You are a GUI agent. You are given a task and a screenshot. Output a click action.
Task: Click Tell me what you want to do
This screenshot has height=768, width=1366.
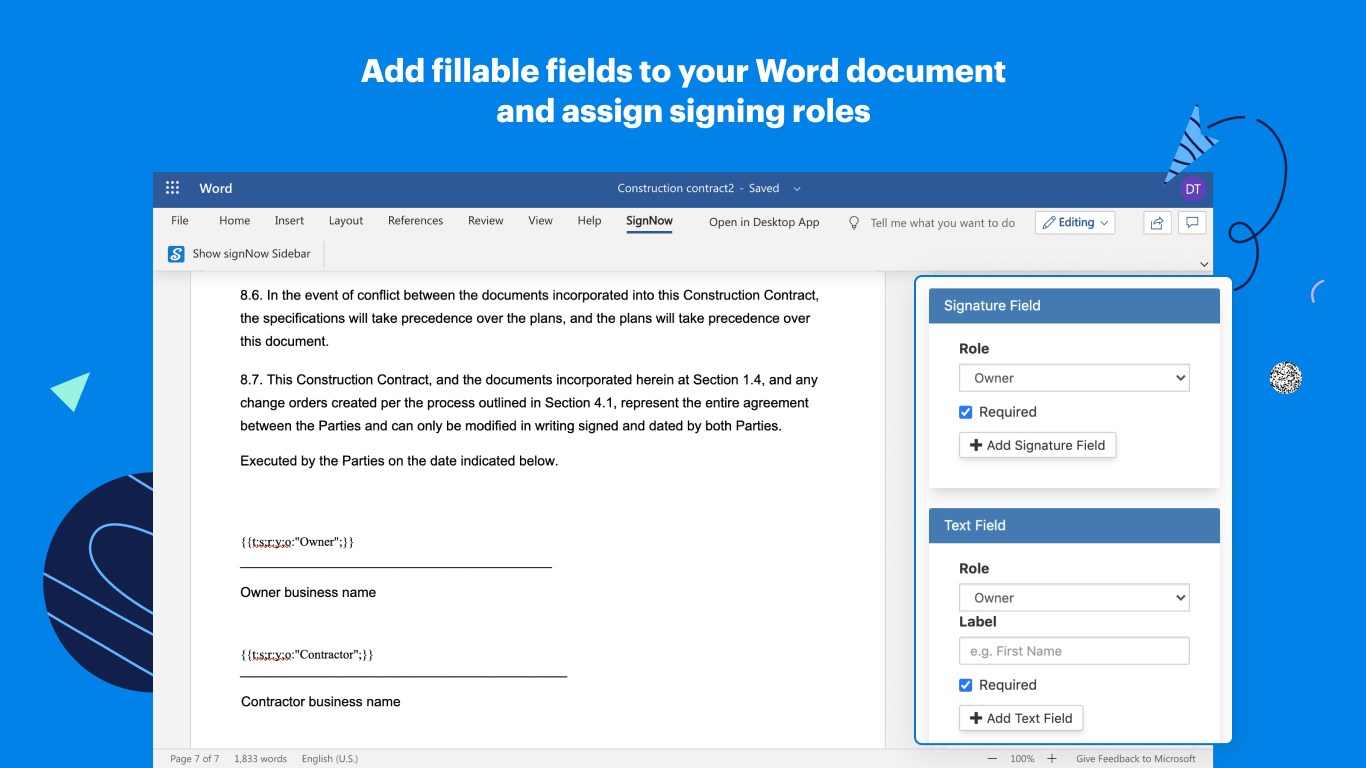942,223
